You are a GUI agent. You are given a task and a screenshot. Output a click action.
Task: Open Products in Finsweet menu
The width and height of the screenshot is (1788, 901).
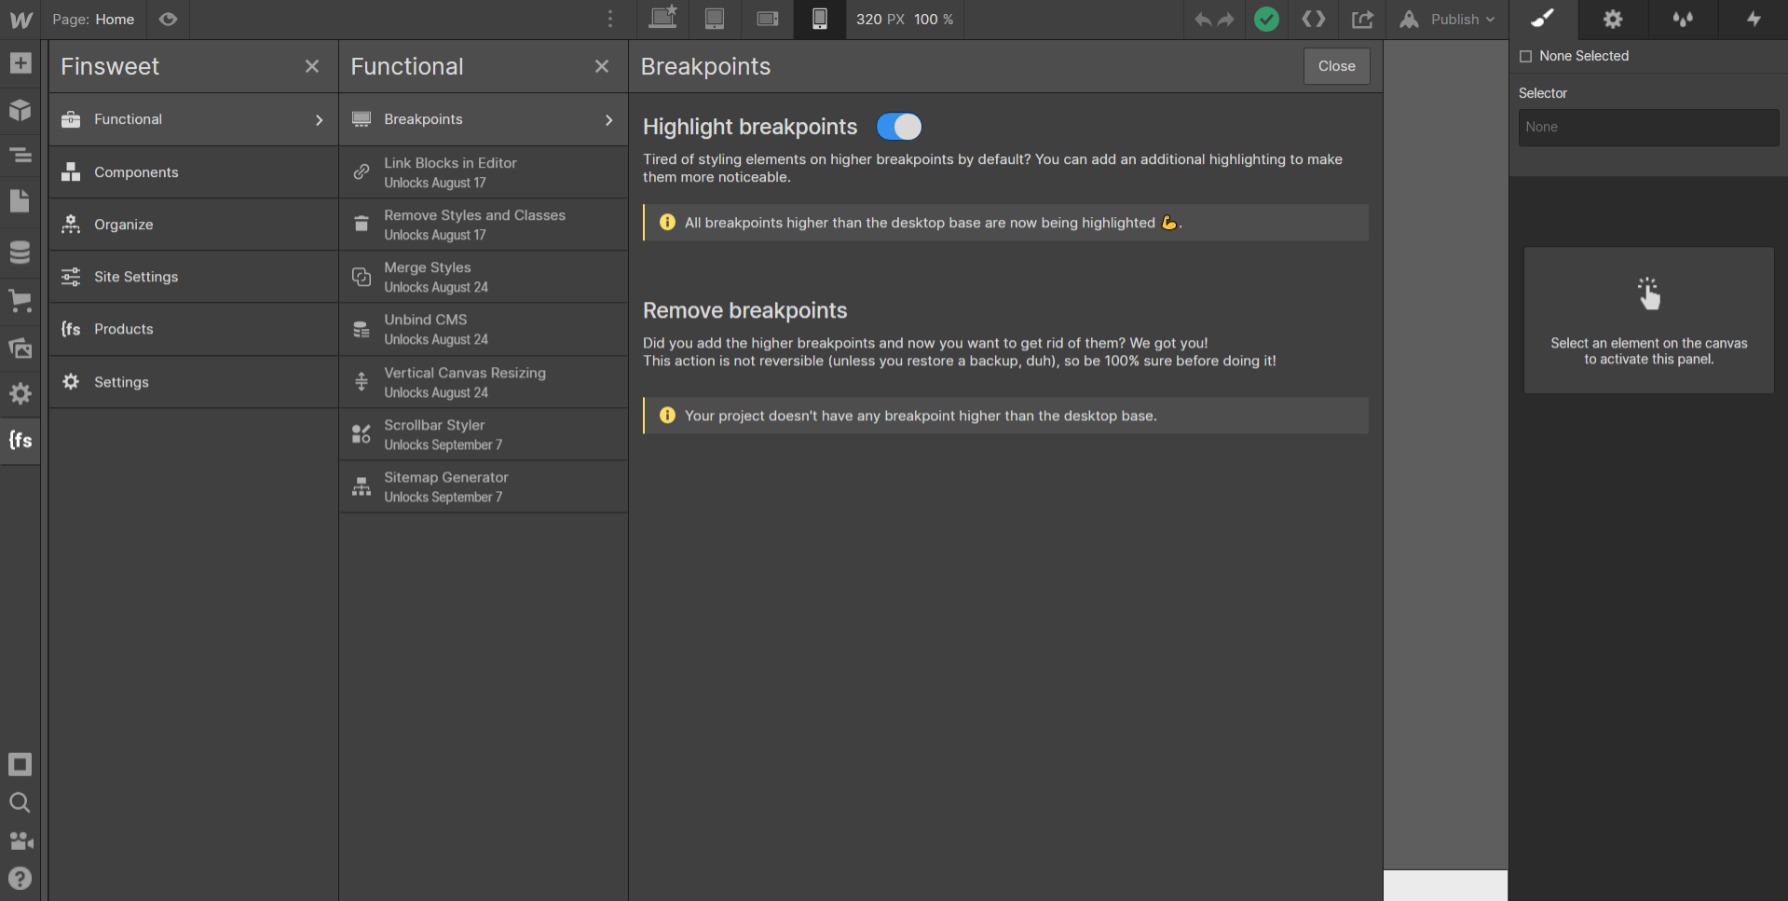click(x=193, y=329)
